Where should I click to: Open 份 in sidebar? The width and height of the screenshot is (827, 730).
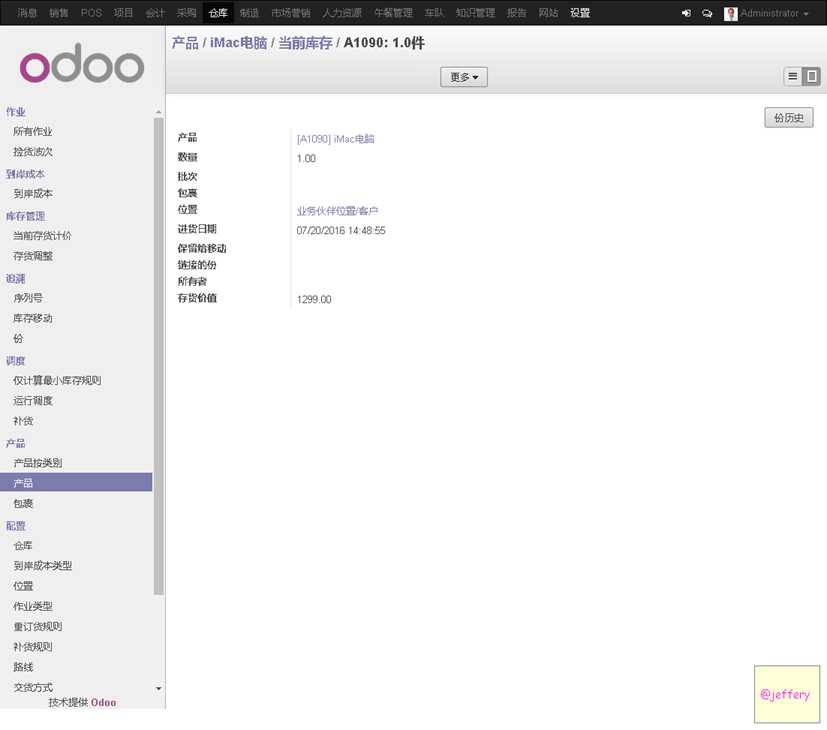pyautogui.click(x=18, y=339)
